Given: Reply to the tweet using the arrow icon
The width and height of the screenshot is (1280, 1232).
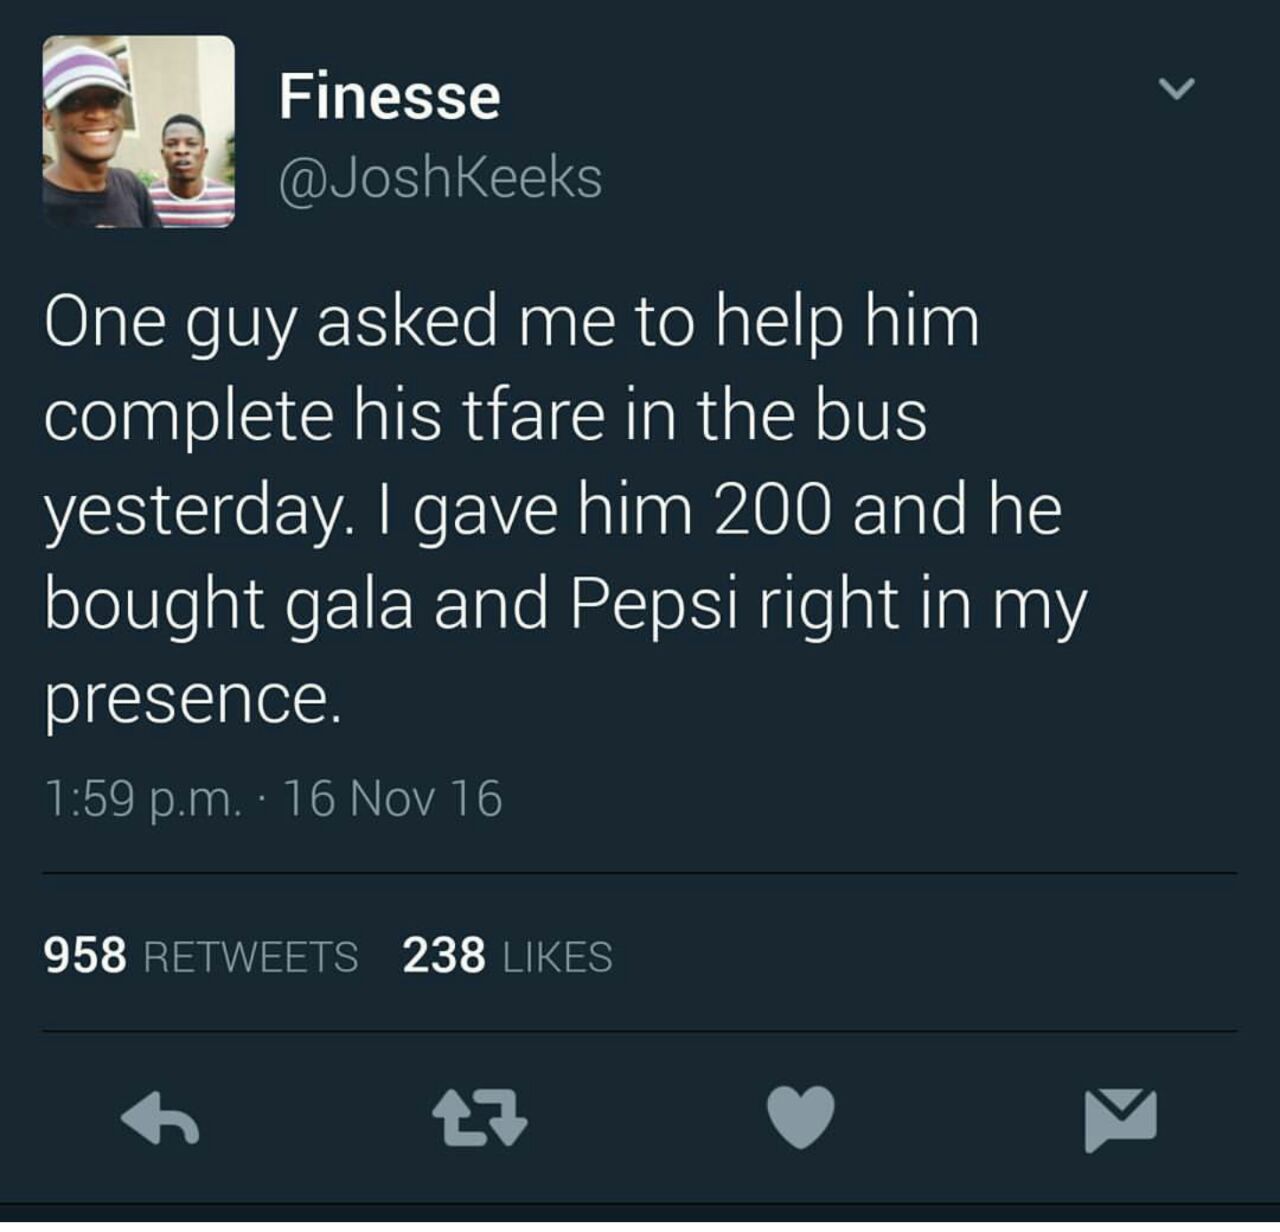Looking at the screenshot, I should pos(160,1116).
